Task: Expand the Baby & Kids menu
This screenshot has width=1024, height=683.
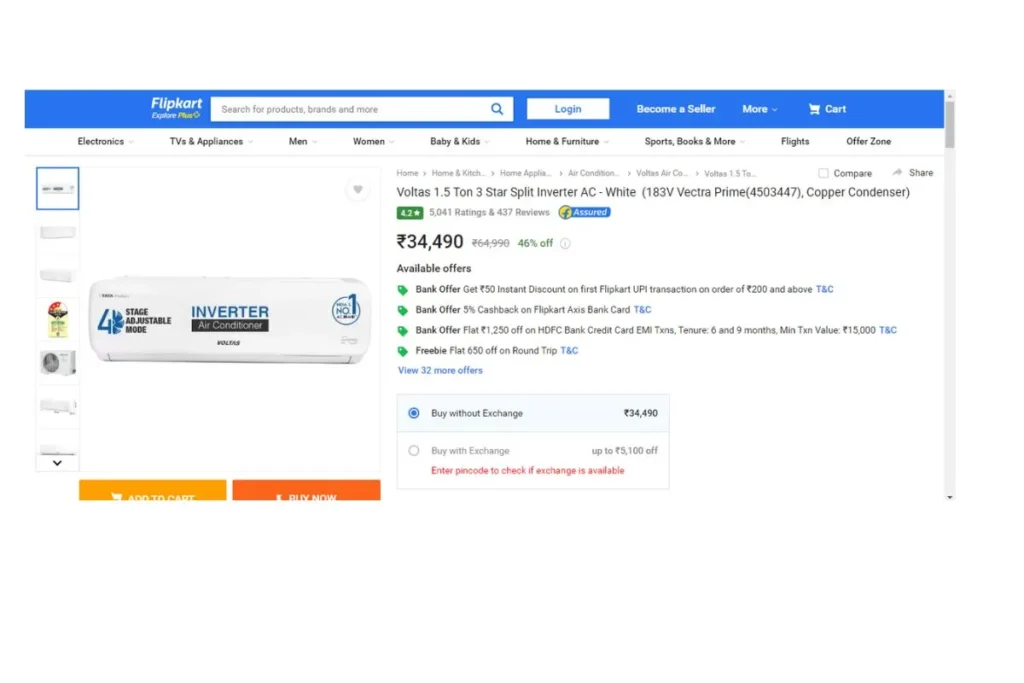Action: 460,142
